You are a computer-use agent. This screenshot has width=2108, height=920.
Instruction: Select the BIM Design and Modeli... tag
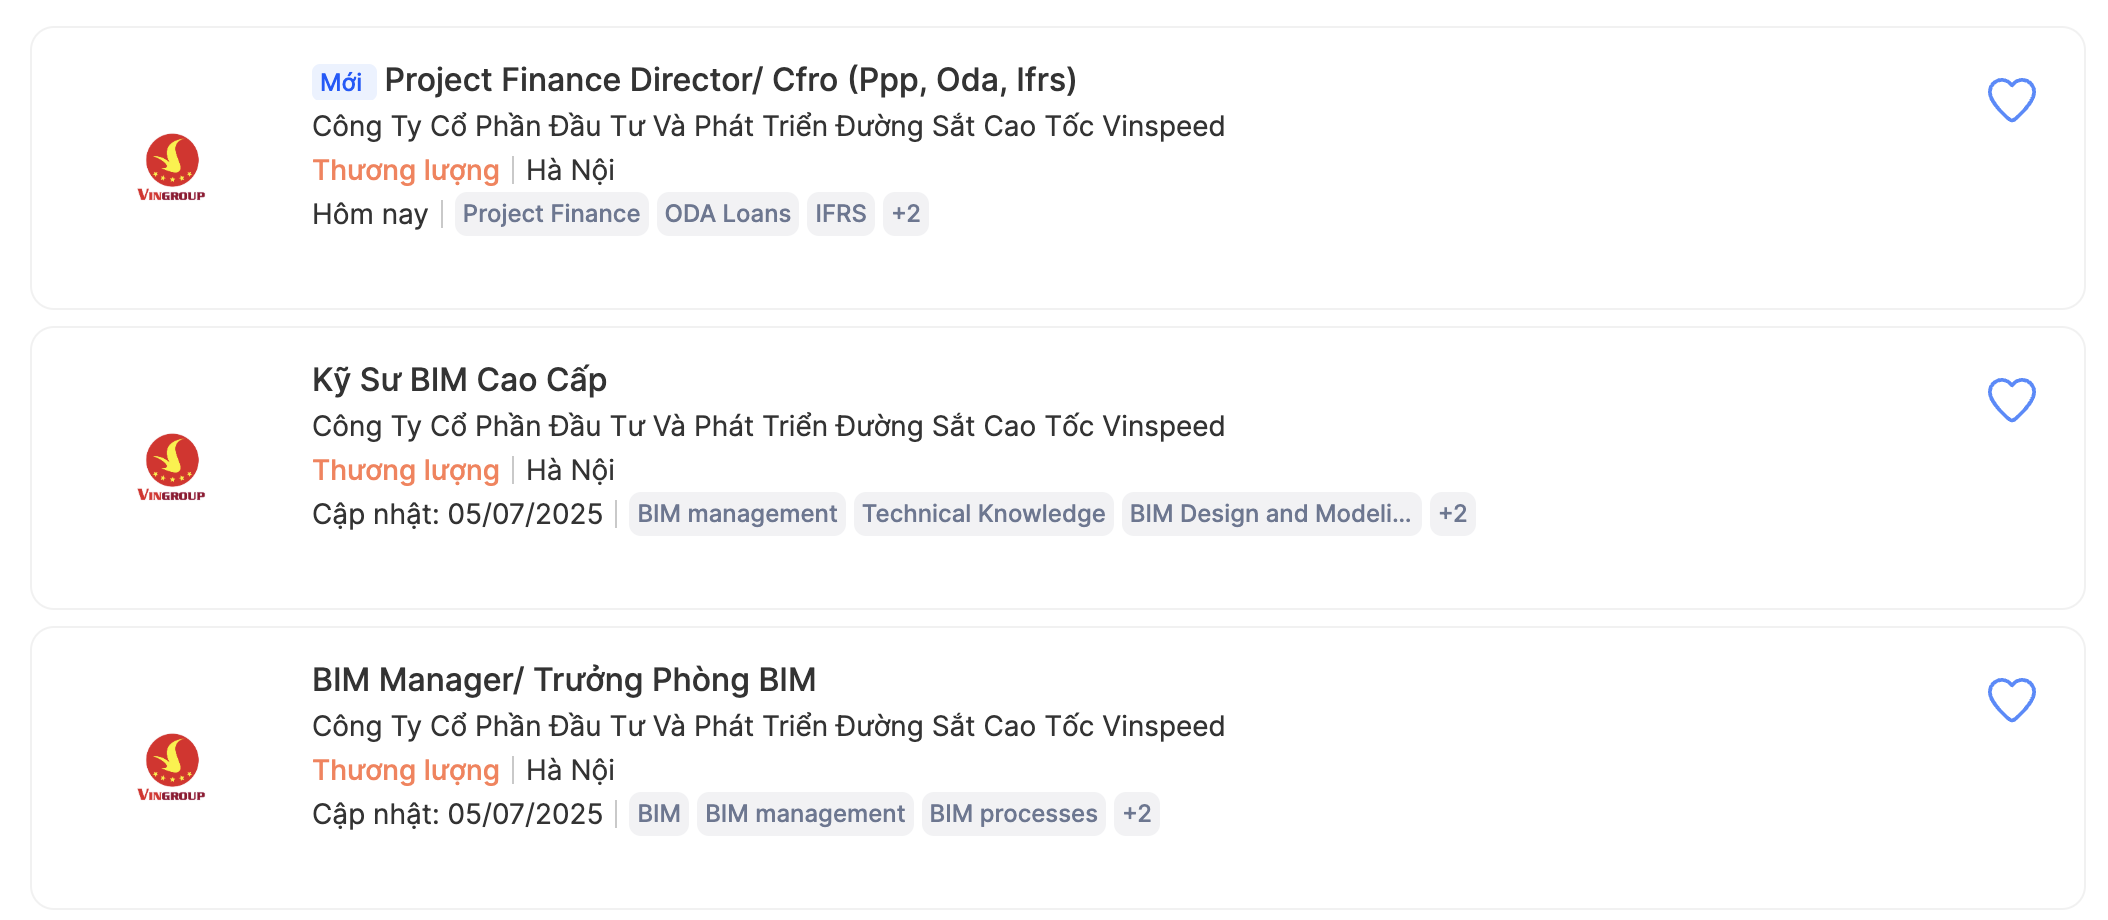pos(1271,514)
